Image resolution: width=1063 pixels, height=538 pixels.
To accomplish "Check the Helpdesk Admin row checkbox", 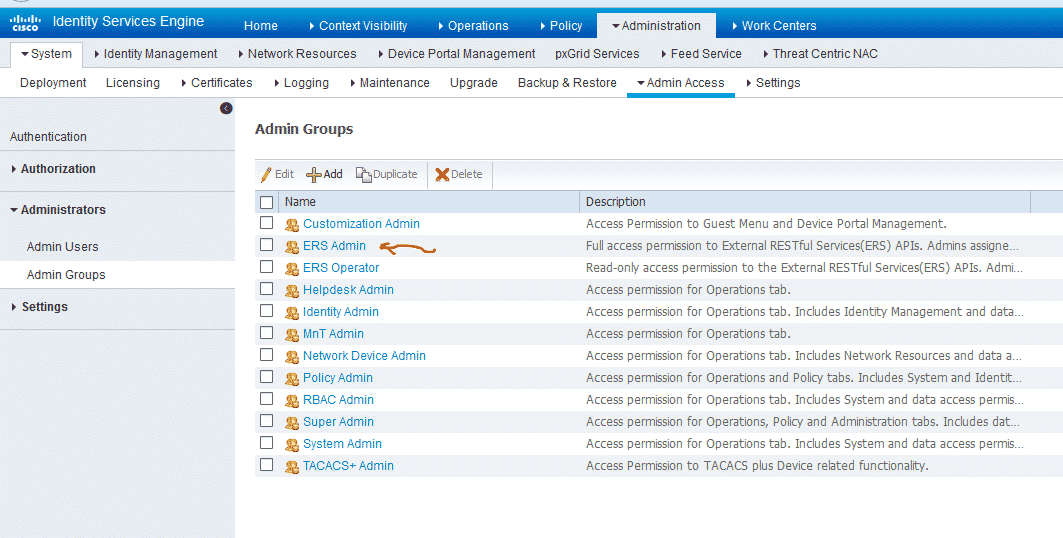I will pyautogui.click(x=266, y=289).
